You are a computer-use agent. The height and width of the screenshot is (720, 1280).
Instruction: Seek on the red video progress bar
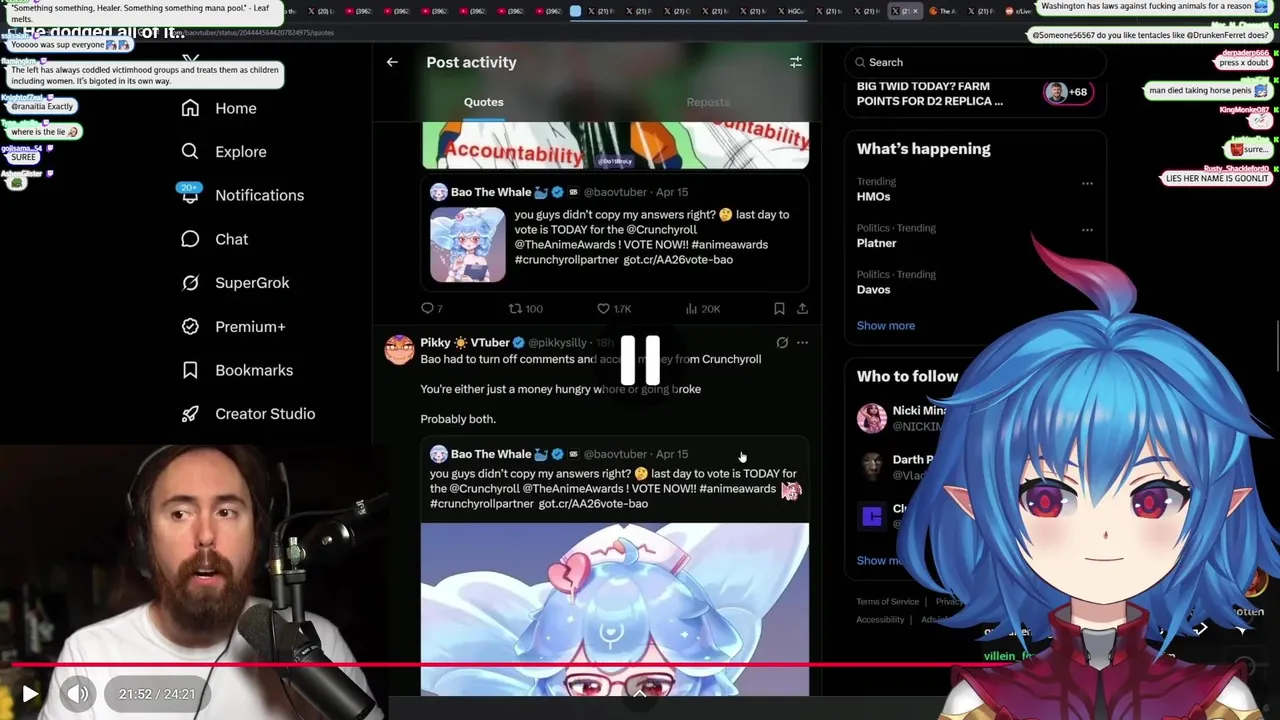(x=640, y=663)
